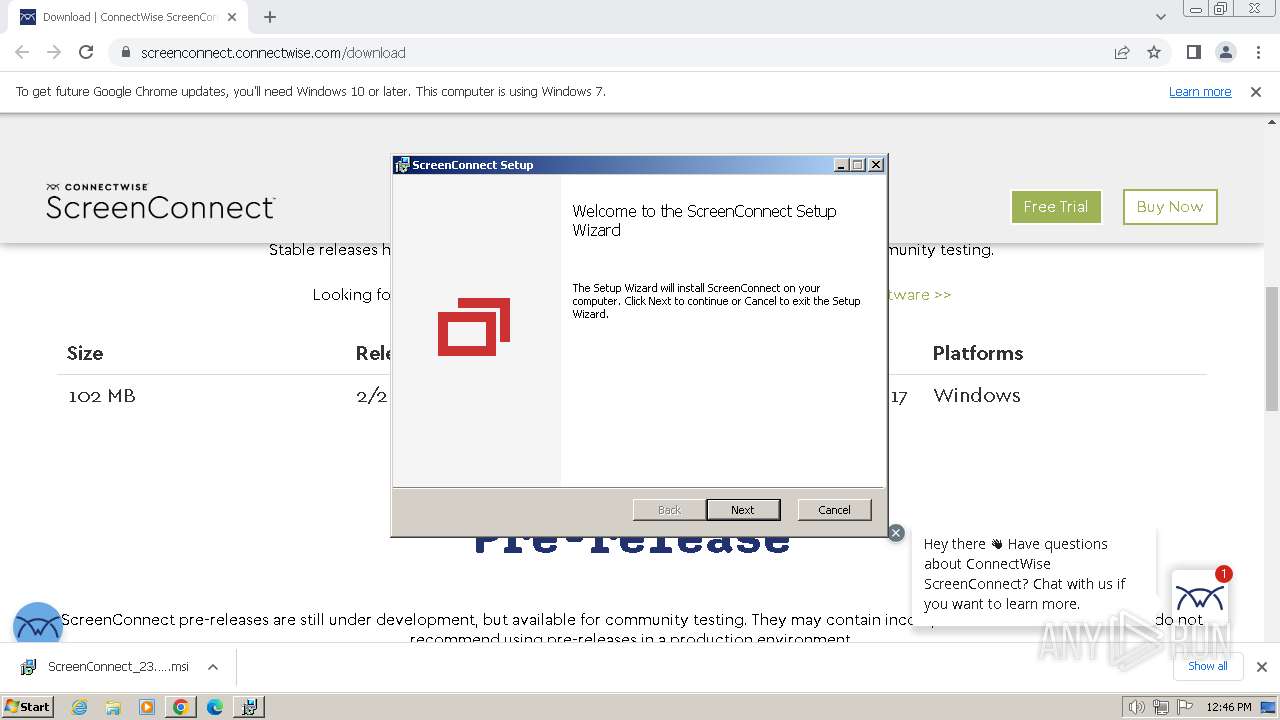Viewport: 1280px width, 720px height.
Task: Launch Internet Explorer from taskbar
Action: [x=79, y=707]
